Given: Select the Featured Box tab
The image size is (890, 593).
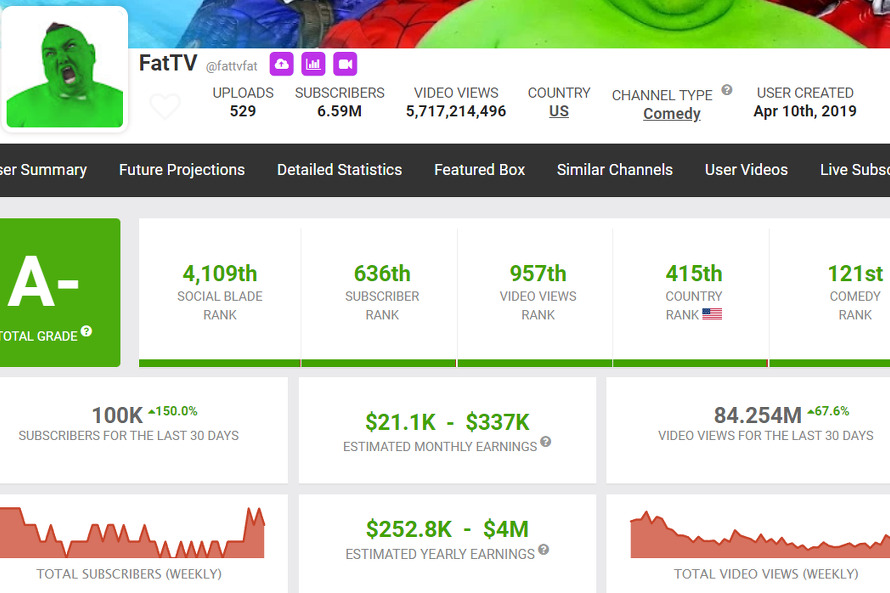Looking at the screenshot, I should point(479,170).
